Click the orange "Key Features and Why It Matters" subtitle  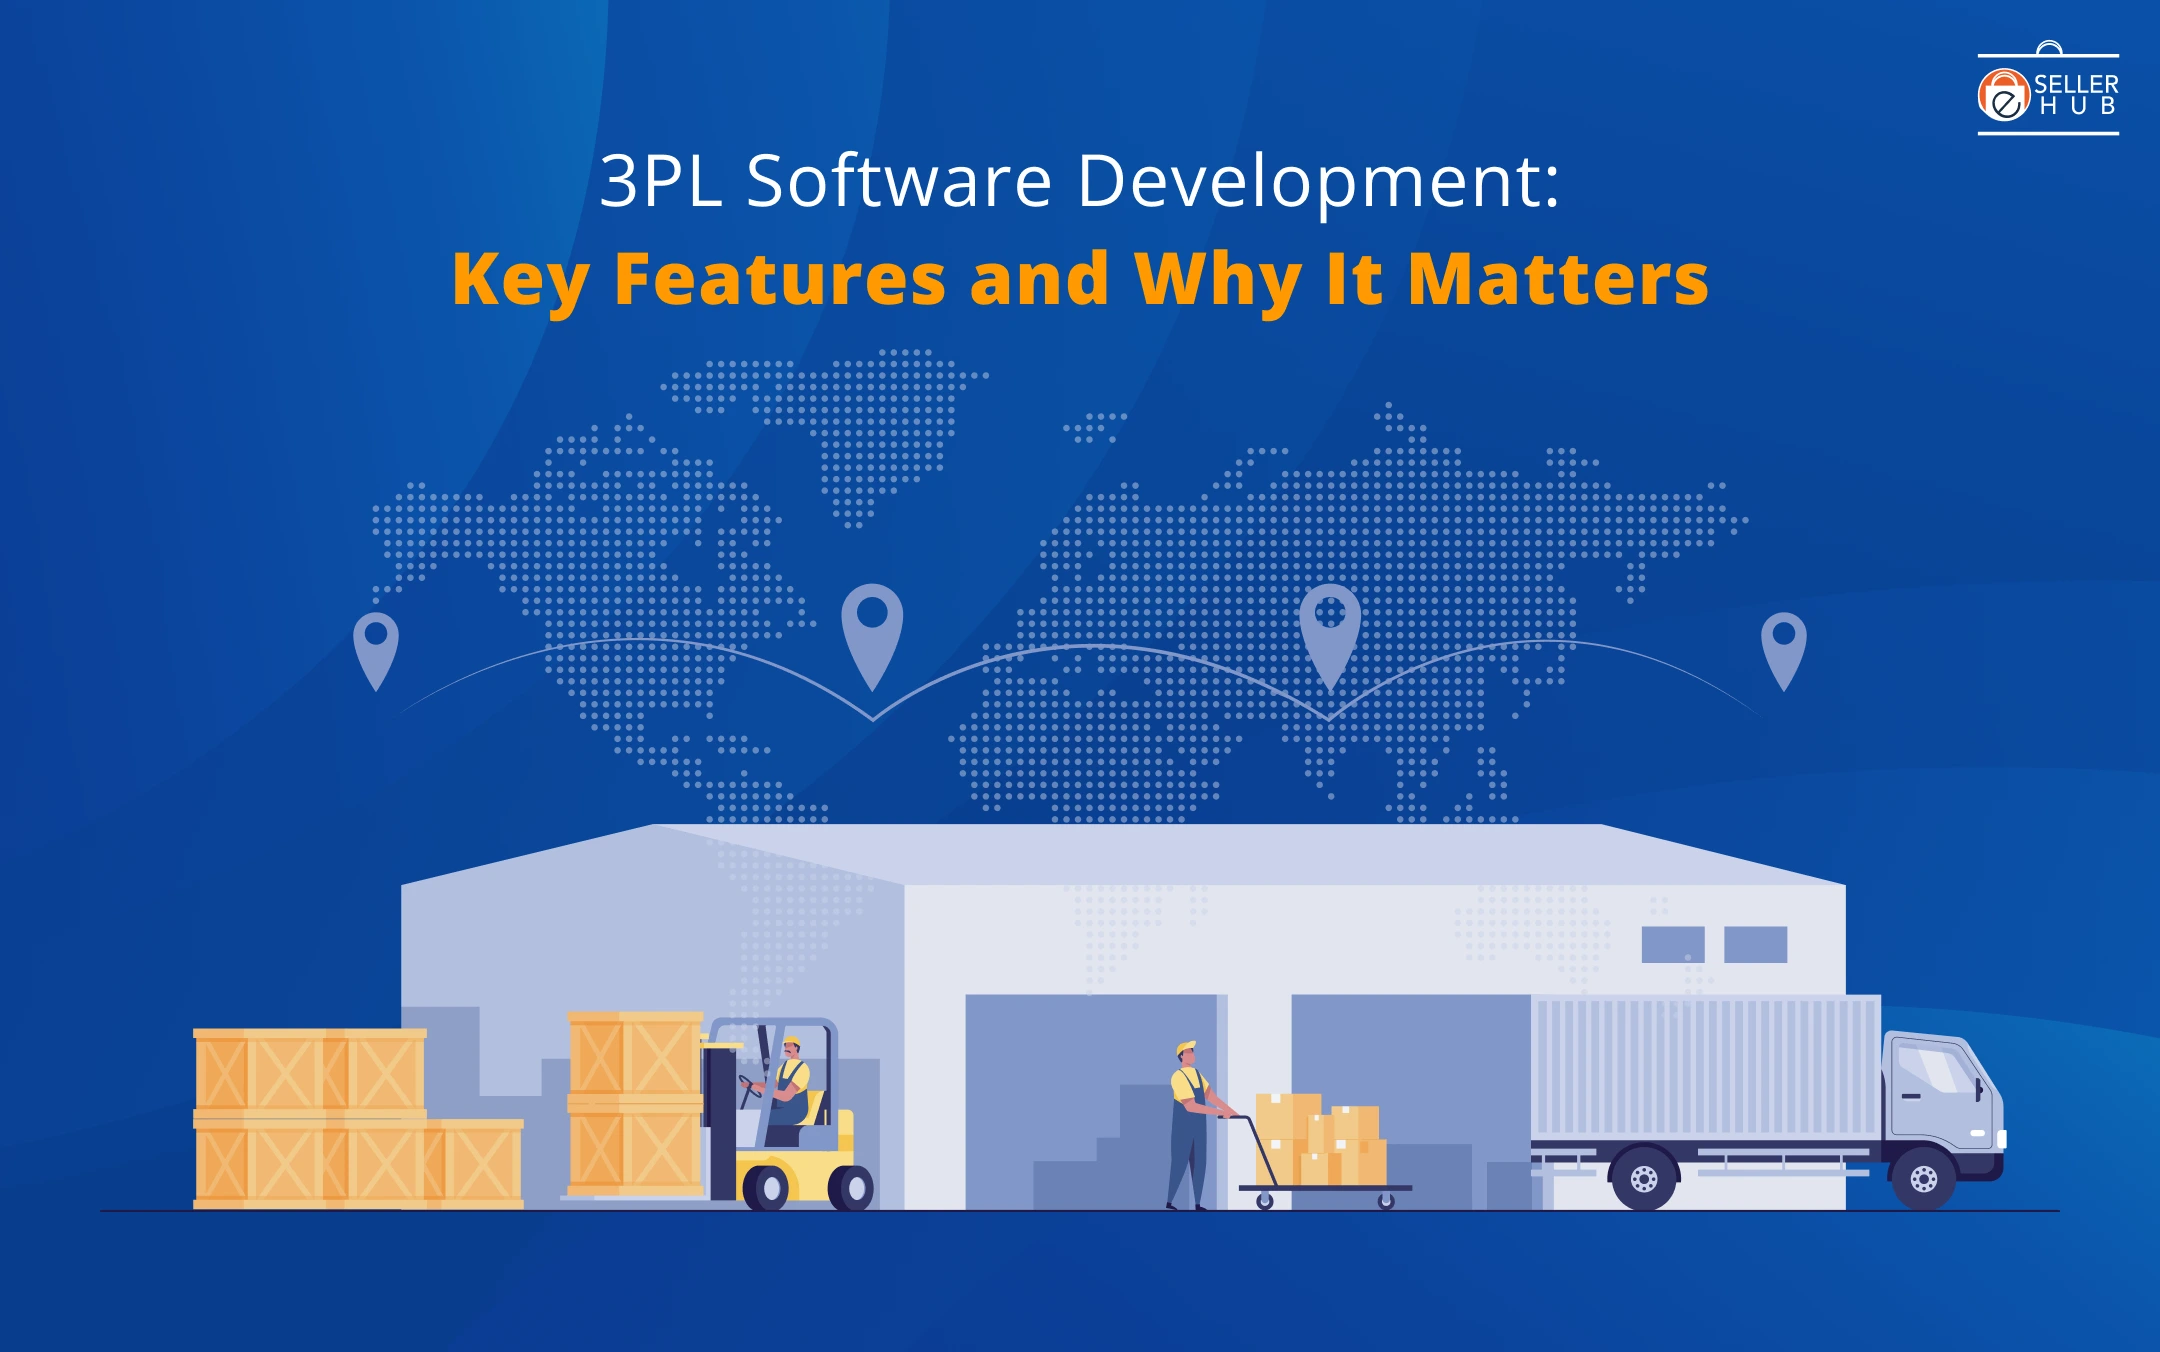click(1080, 279)
